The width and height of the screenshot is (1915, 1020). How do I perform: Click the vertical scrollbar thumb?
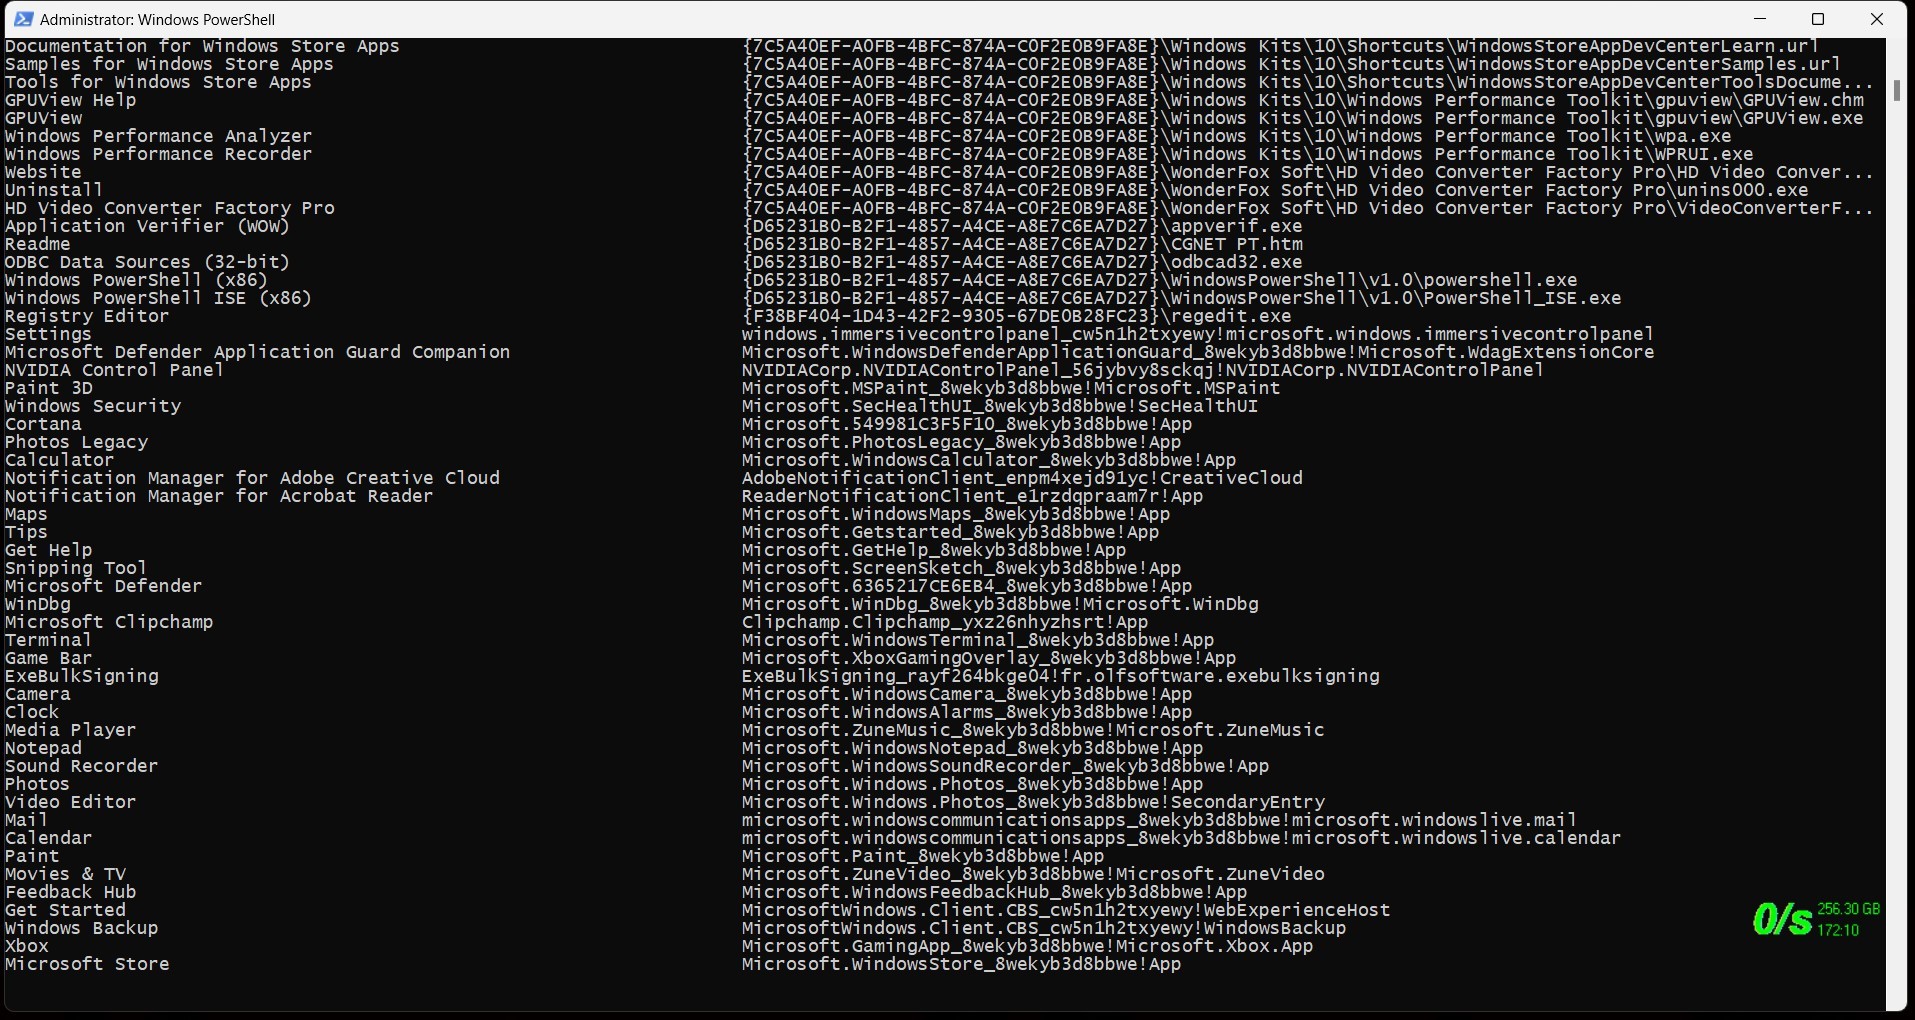1896,90
